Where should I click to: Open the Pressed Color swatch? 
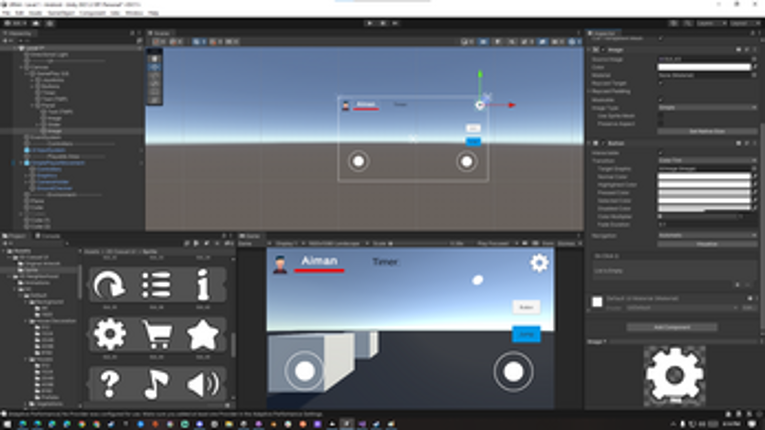[x=704, y=193]
